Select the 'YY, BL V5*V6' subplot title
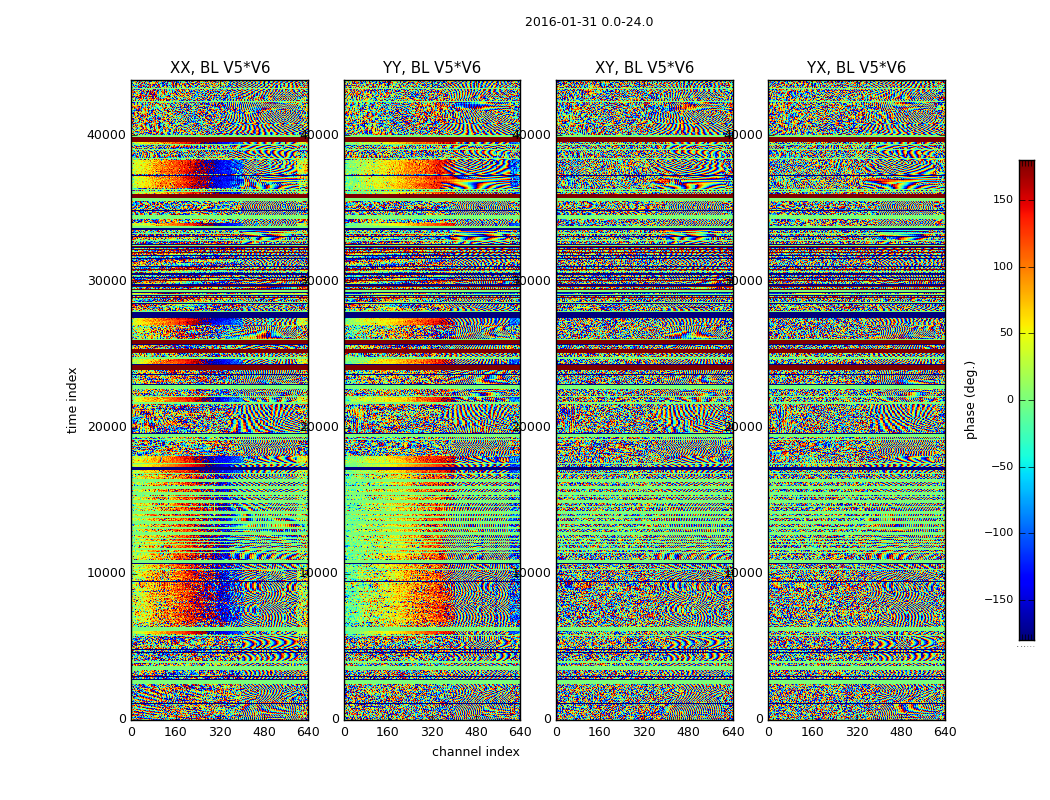The height and width of the screenshot is (800, 1050). (x=432, y=68)
